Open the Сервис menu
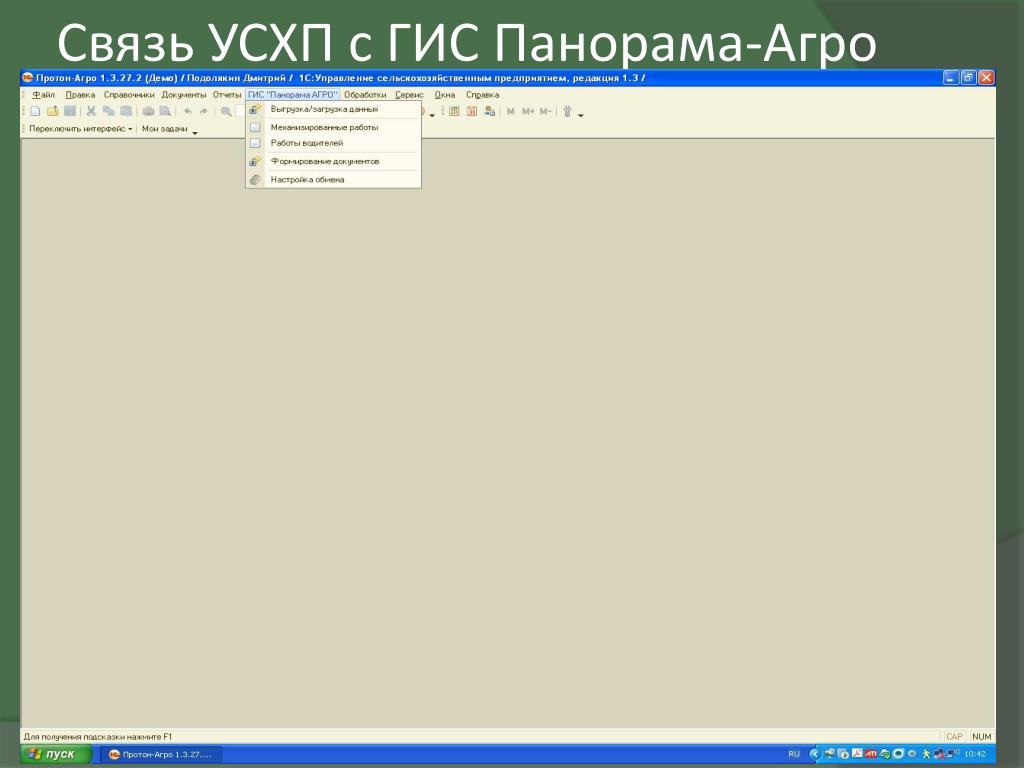The height and width of the screenshot is (768, 1024). point(409,95)
